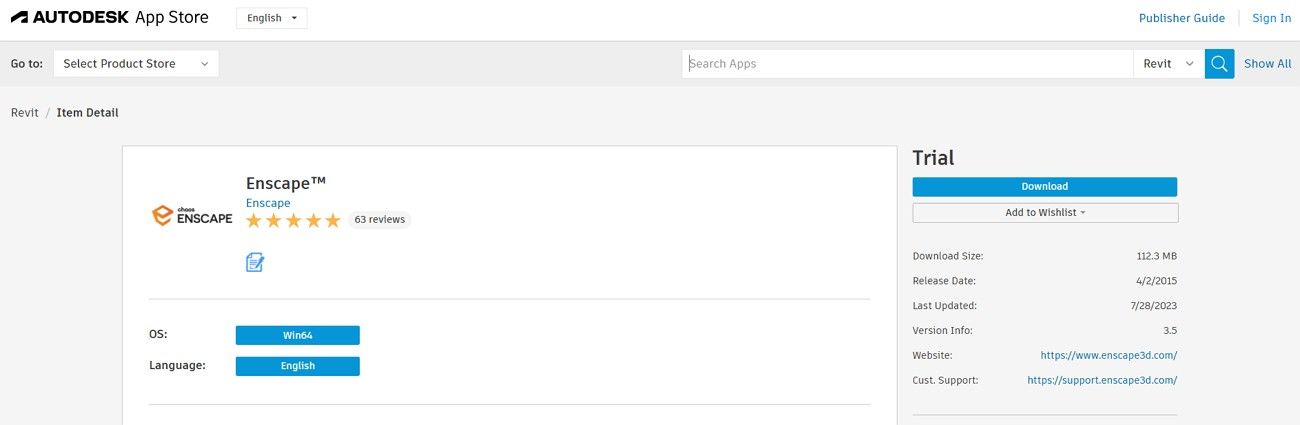Open the English language dropdown
This screenshot has height=425, width=1300.
click(x=272, y=18)
